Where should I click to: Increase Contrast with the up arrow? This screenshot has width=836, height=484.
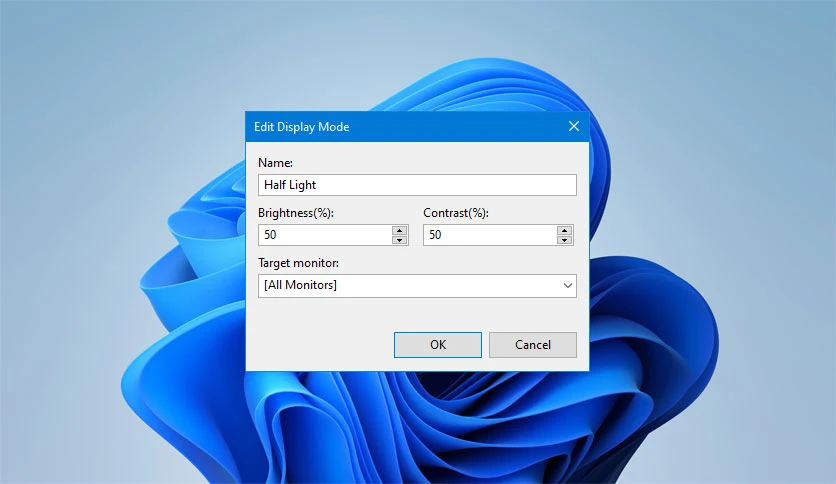[565, 230]
